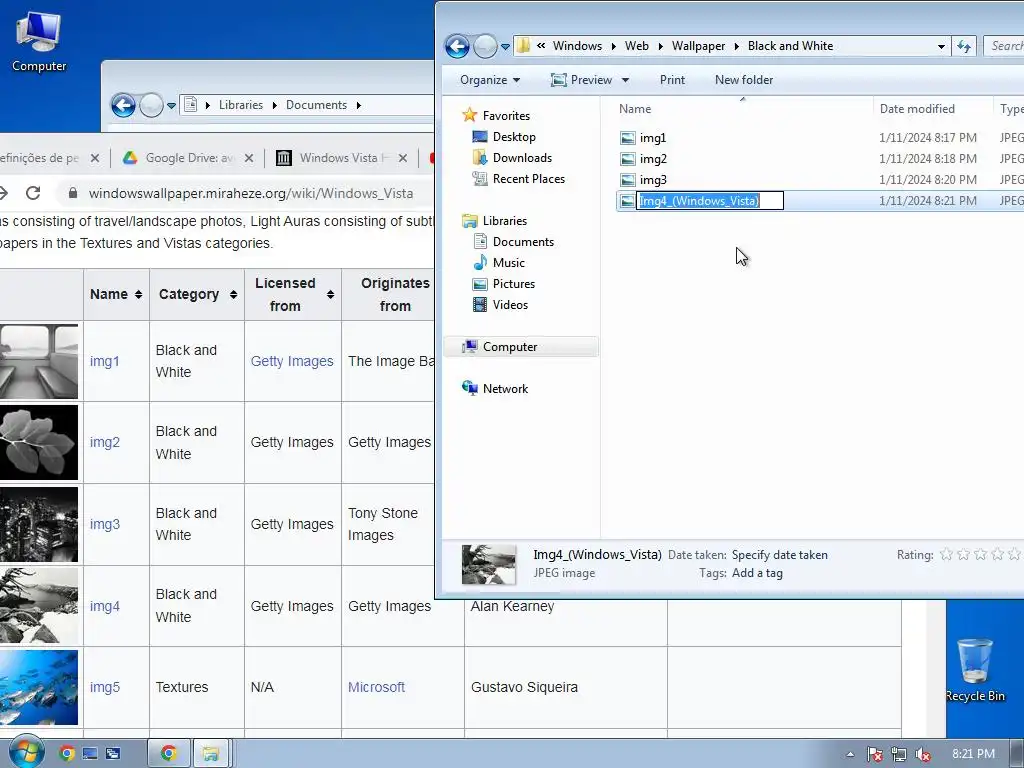This screenshot has width=1024, height=768.
Task: Open Music library in navigation pane
Action: [x=508, y=263]
